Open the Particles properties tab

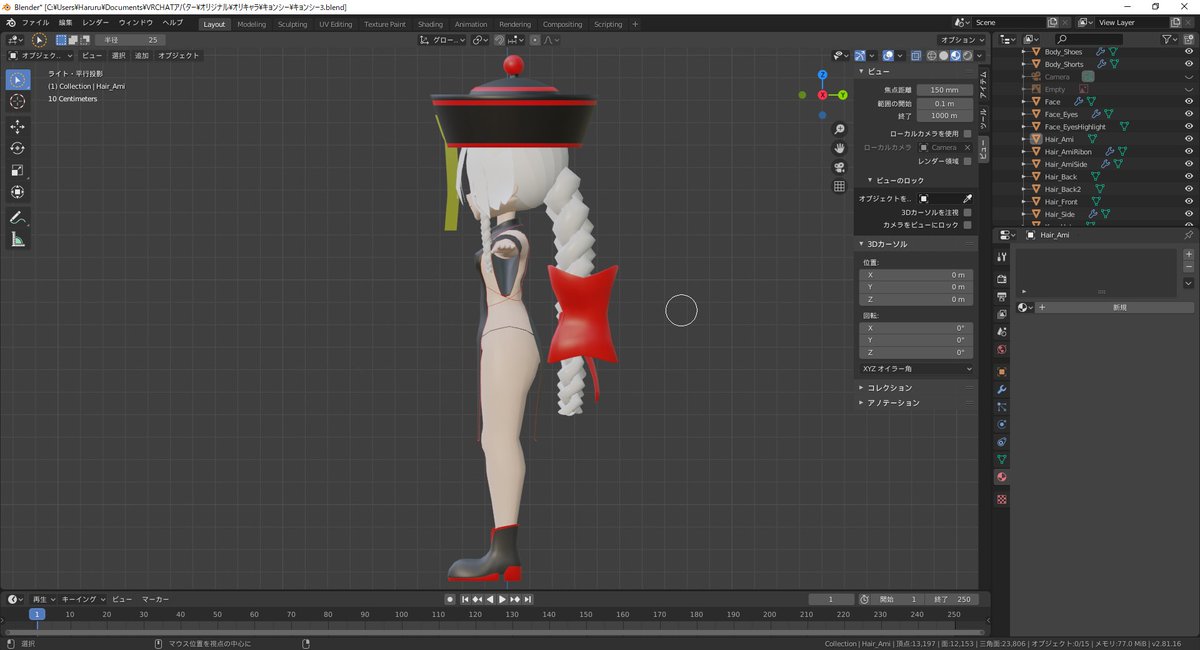point(1002,407)
